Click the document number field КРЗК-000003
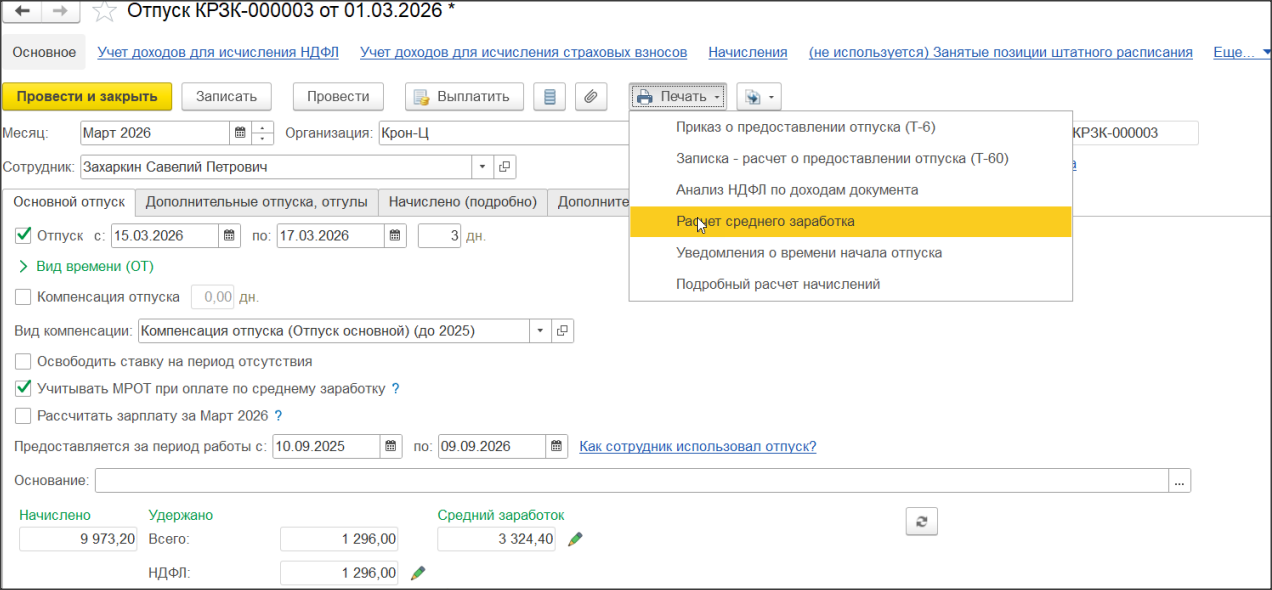The height and width of the screenshot is (590, 1272). (1133, 133)
